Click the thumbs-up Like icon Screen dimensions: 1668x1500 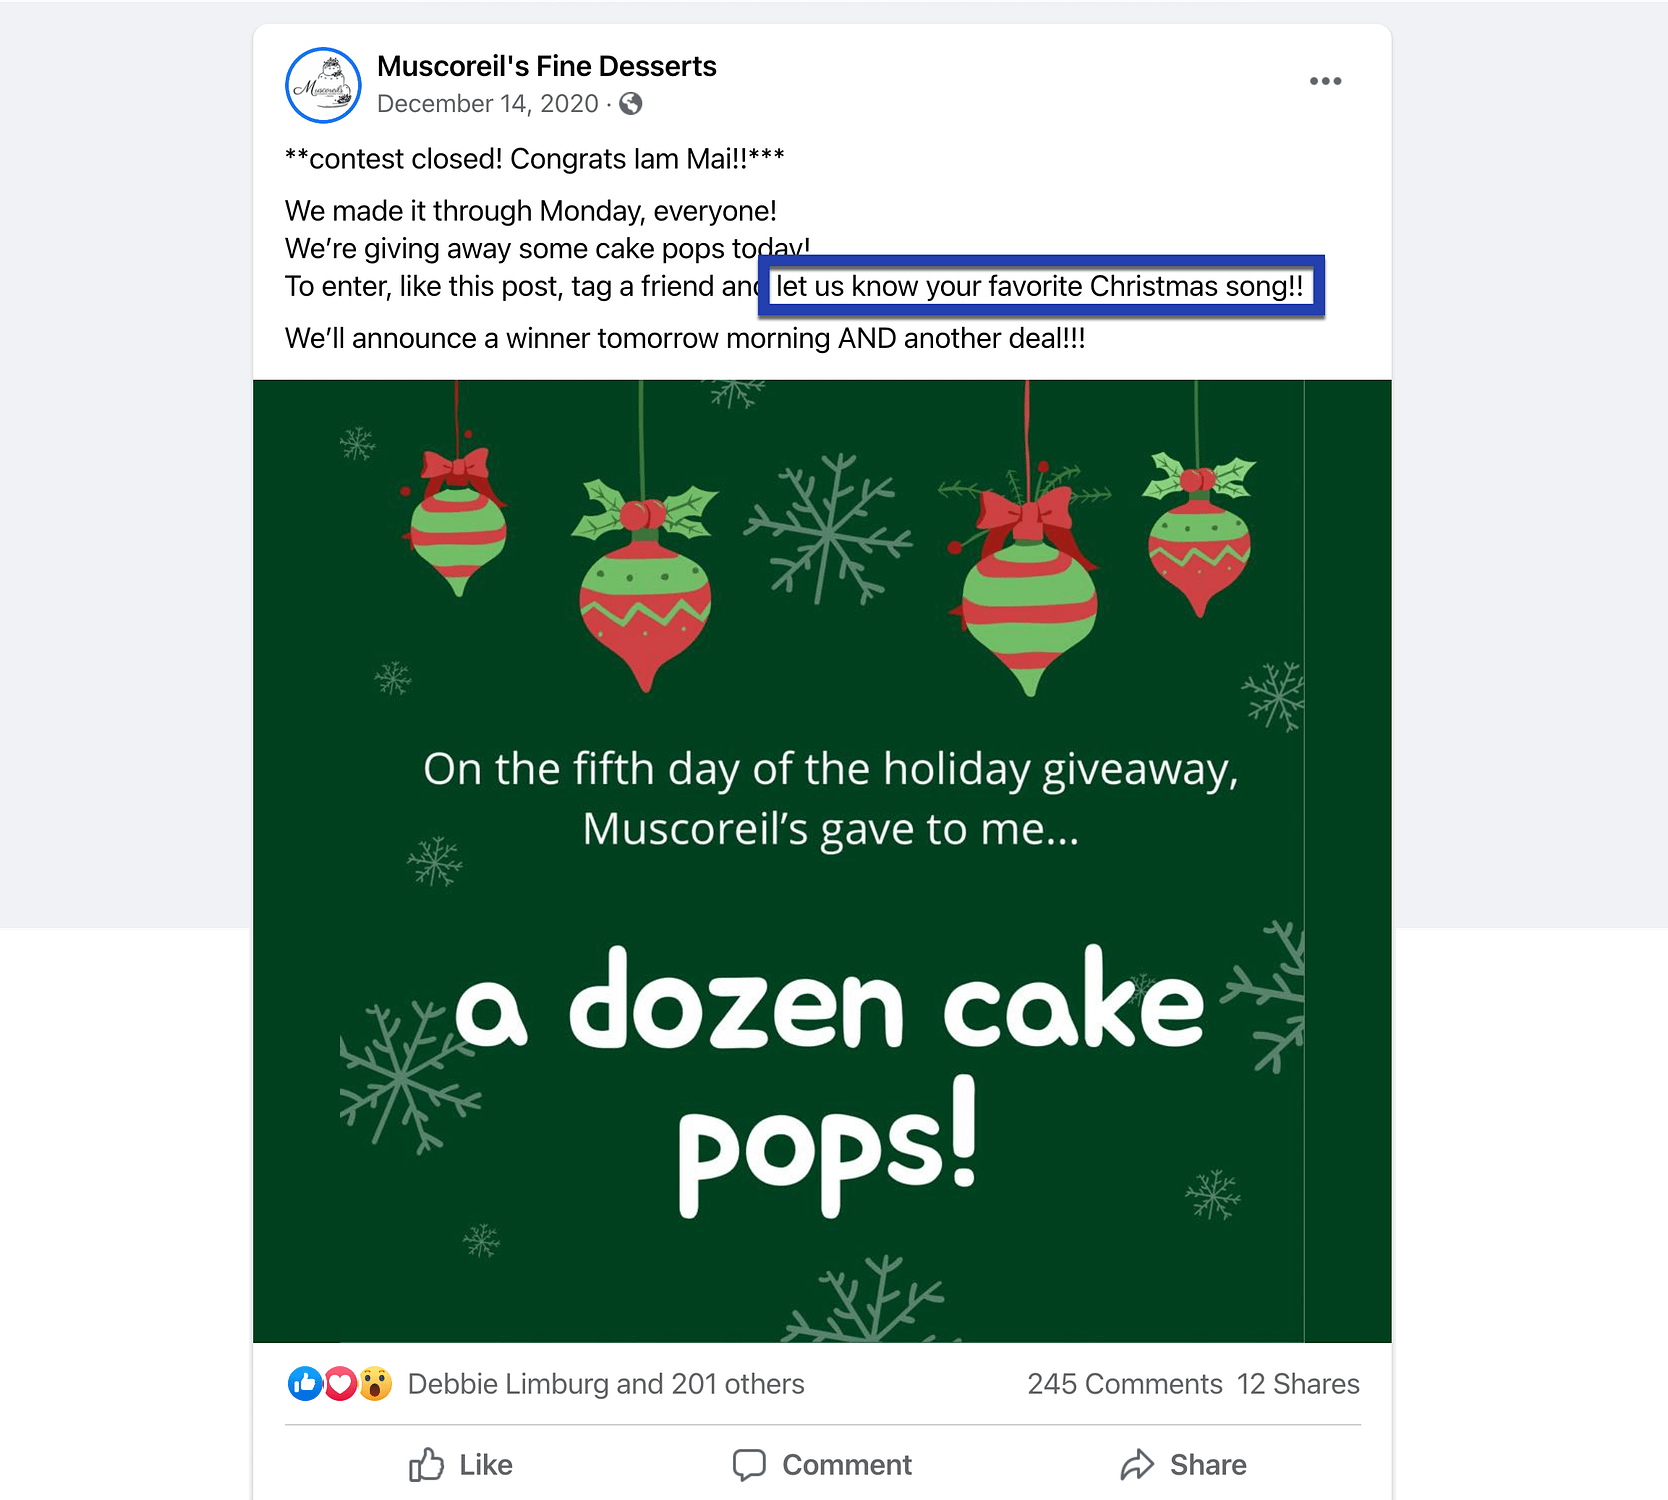tap(426, 1464)
